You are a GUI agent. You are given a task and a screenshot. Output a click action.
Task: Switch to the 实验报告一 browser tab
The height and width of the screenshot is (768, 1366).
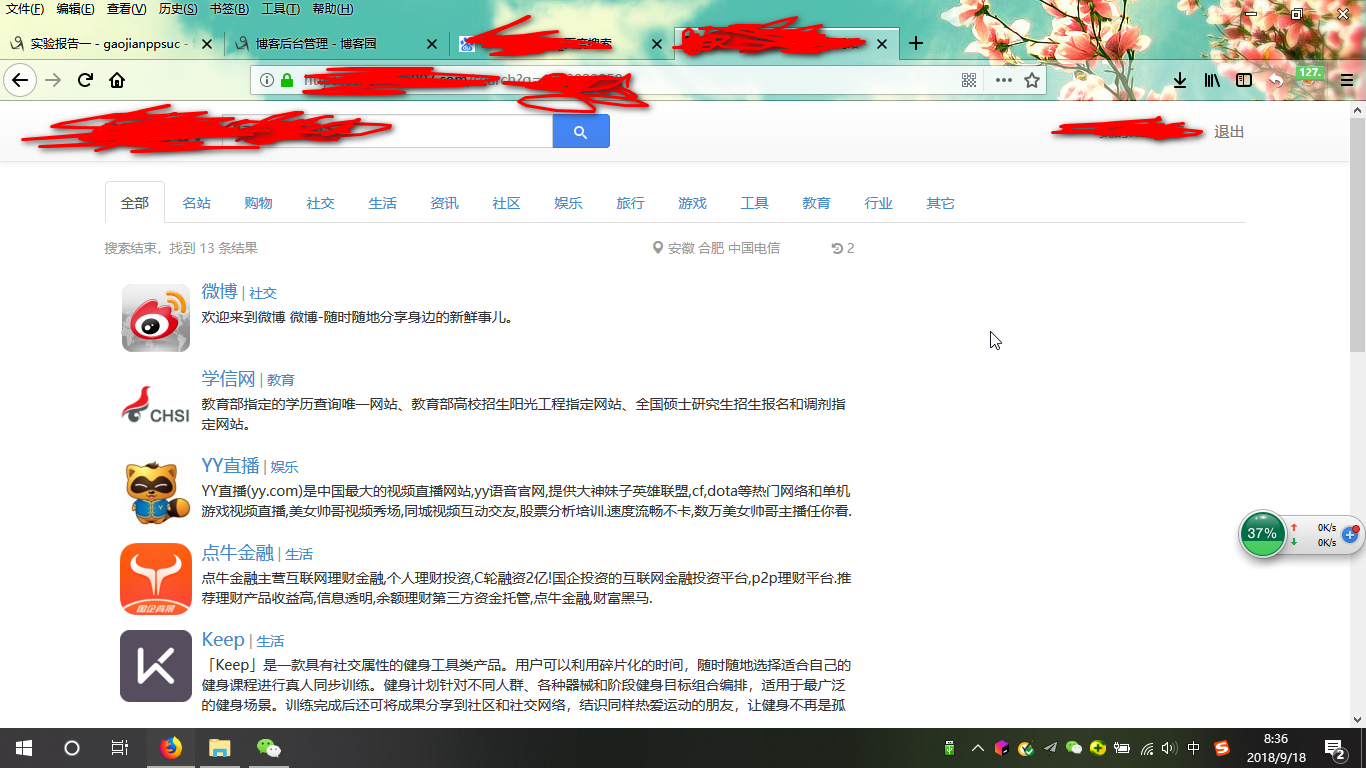[x=110, y=44]
